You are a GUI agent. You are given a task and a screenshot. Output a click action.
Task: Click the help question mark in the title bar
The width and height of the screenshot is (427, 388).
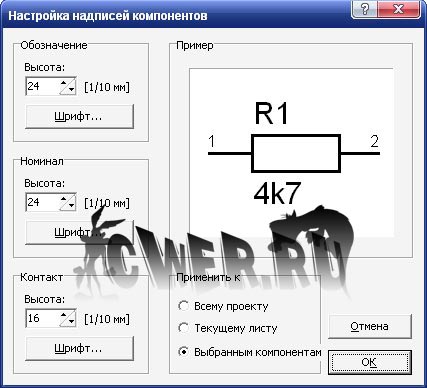click(x=366, y=9)
